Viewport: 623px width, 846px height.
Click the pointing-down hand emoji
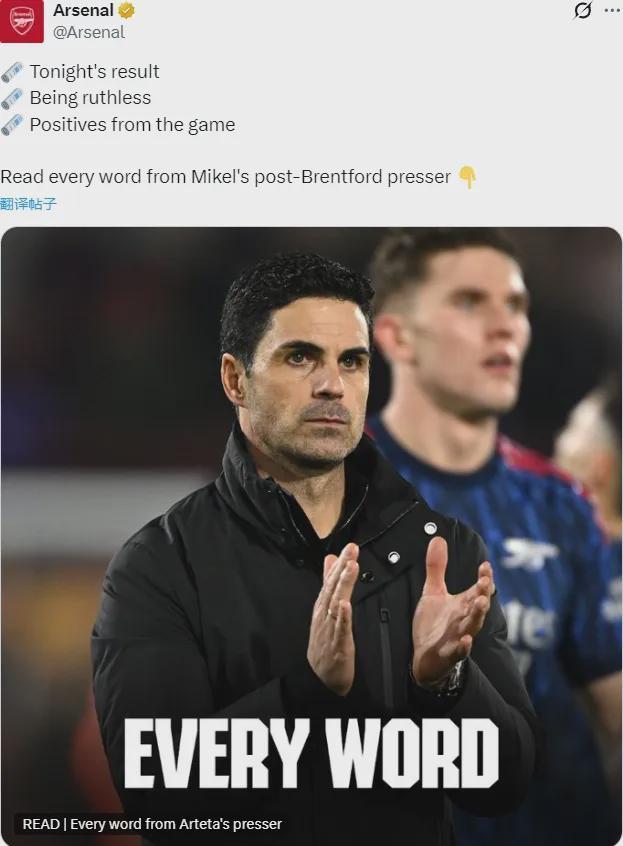coord(467,178)
